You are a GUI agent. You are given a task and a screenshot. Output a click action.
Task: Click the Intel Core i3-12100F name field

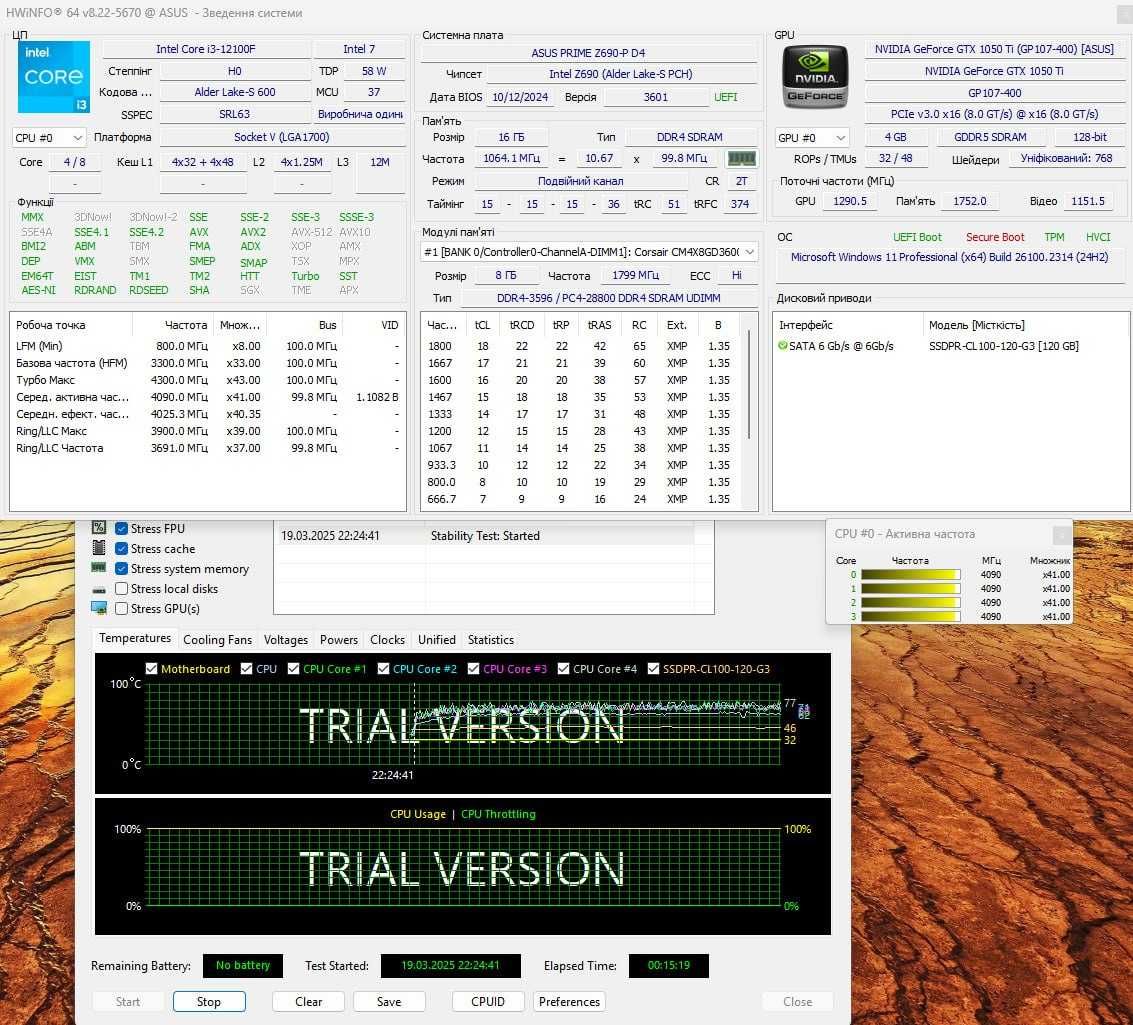point(206,49)
